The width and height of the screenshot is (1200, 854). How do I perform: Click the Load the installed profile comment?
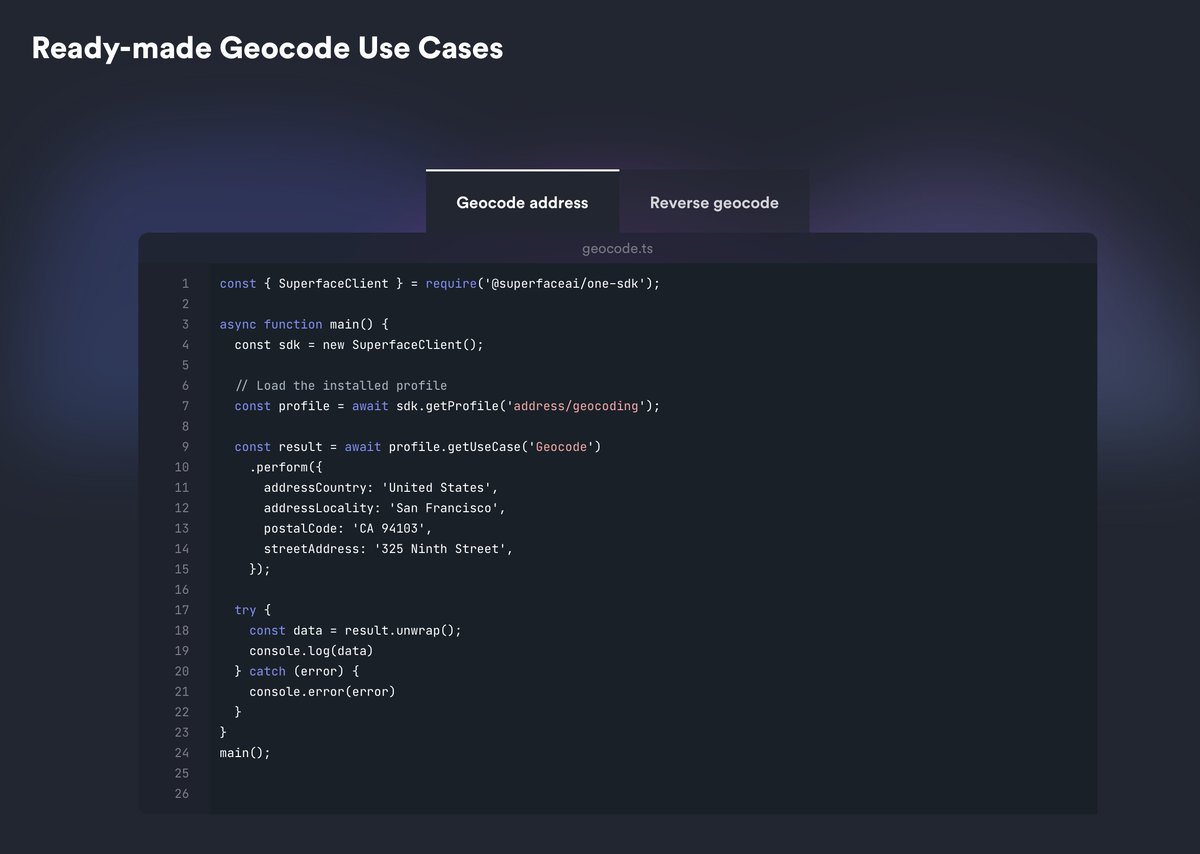click(x=341, y=385)
